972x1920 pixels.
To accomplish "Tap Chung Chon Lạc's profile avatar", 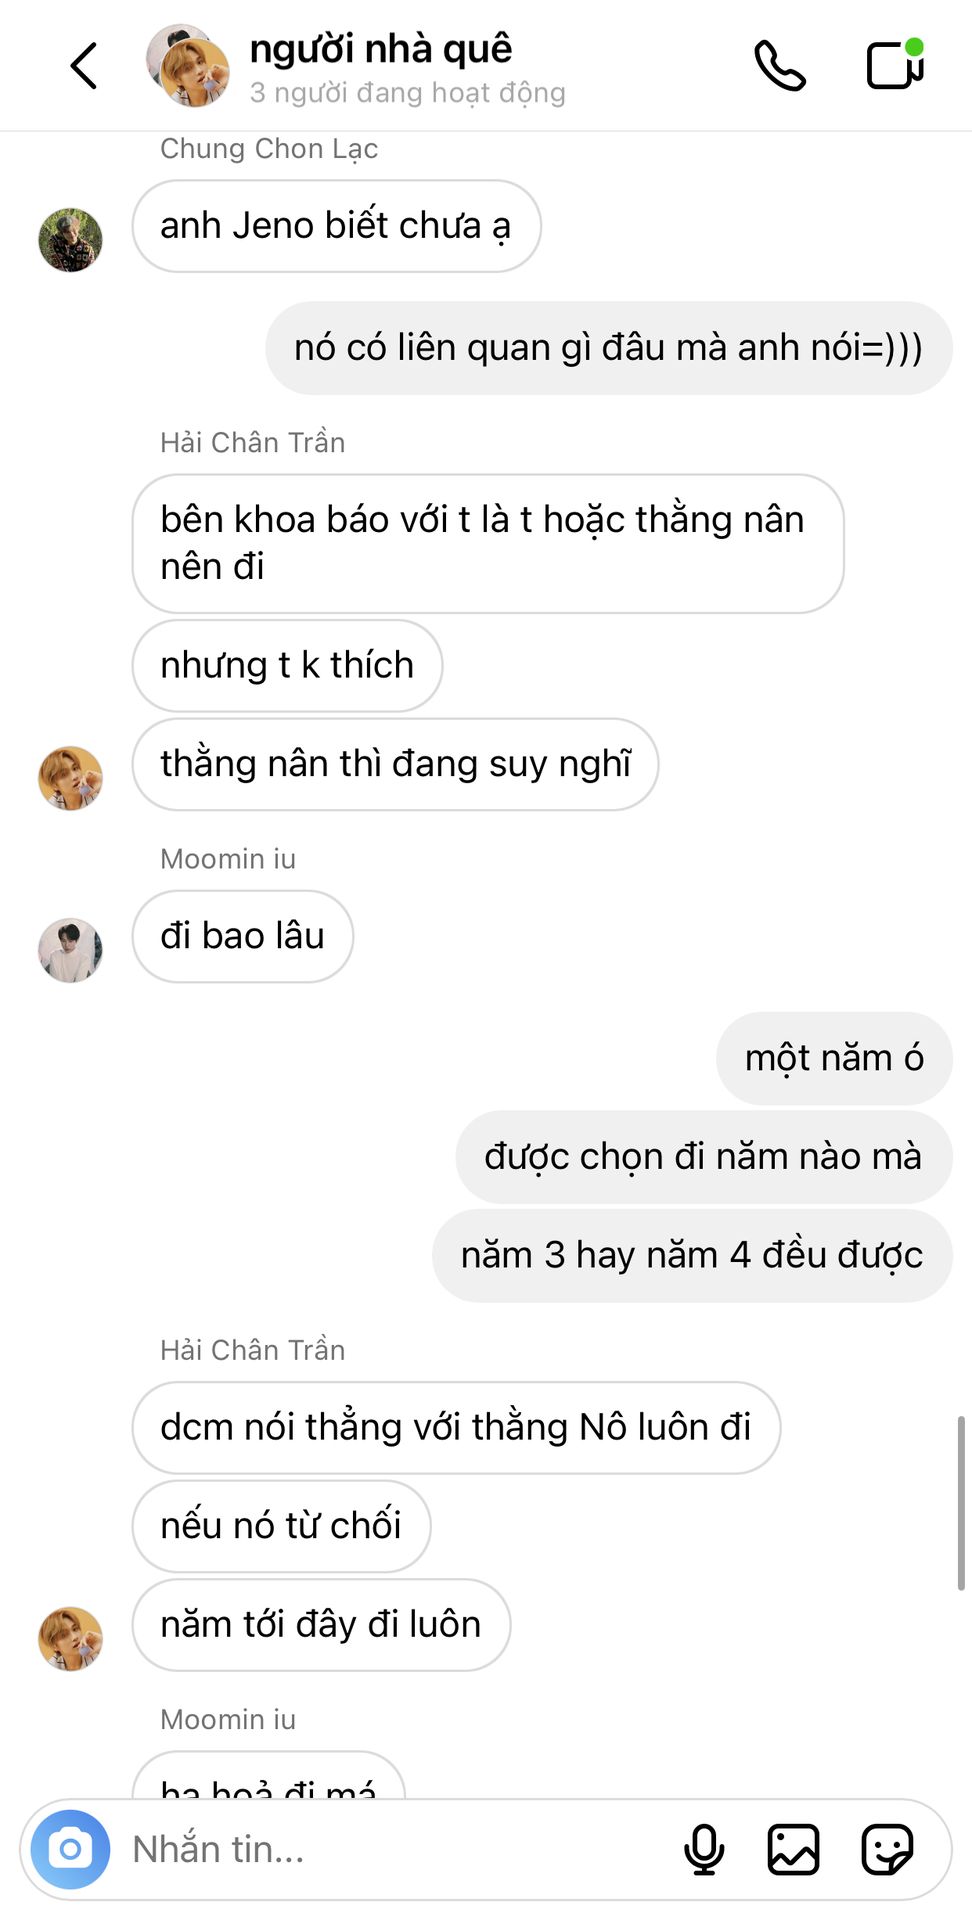I will pyautogui.click(x=70, y=240).
